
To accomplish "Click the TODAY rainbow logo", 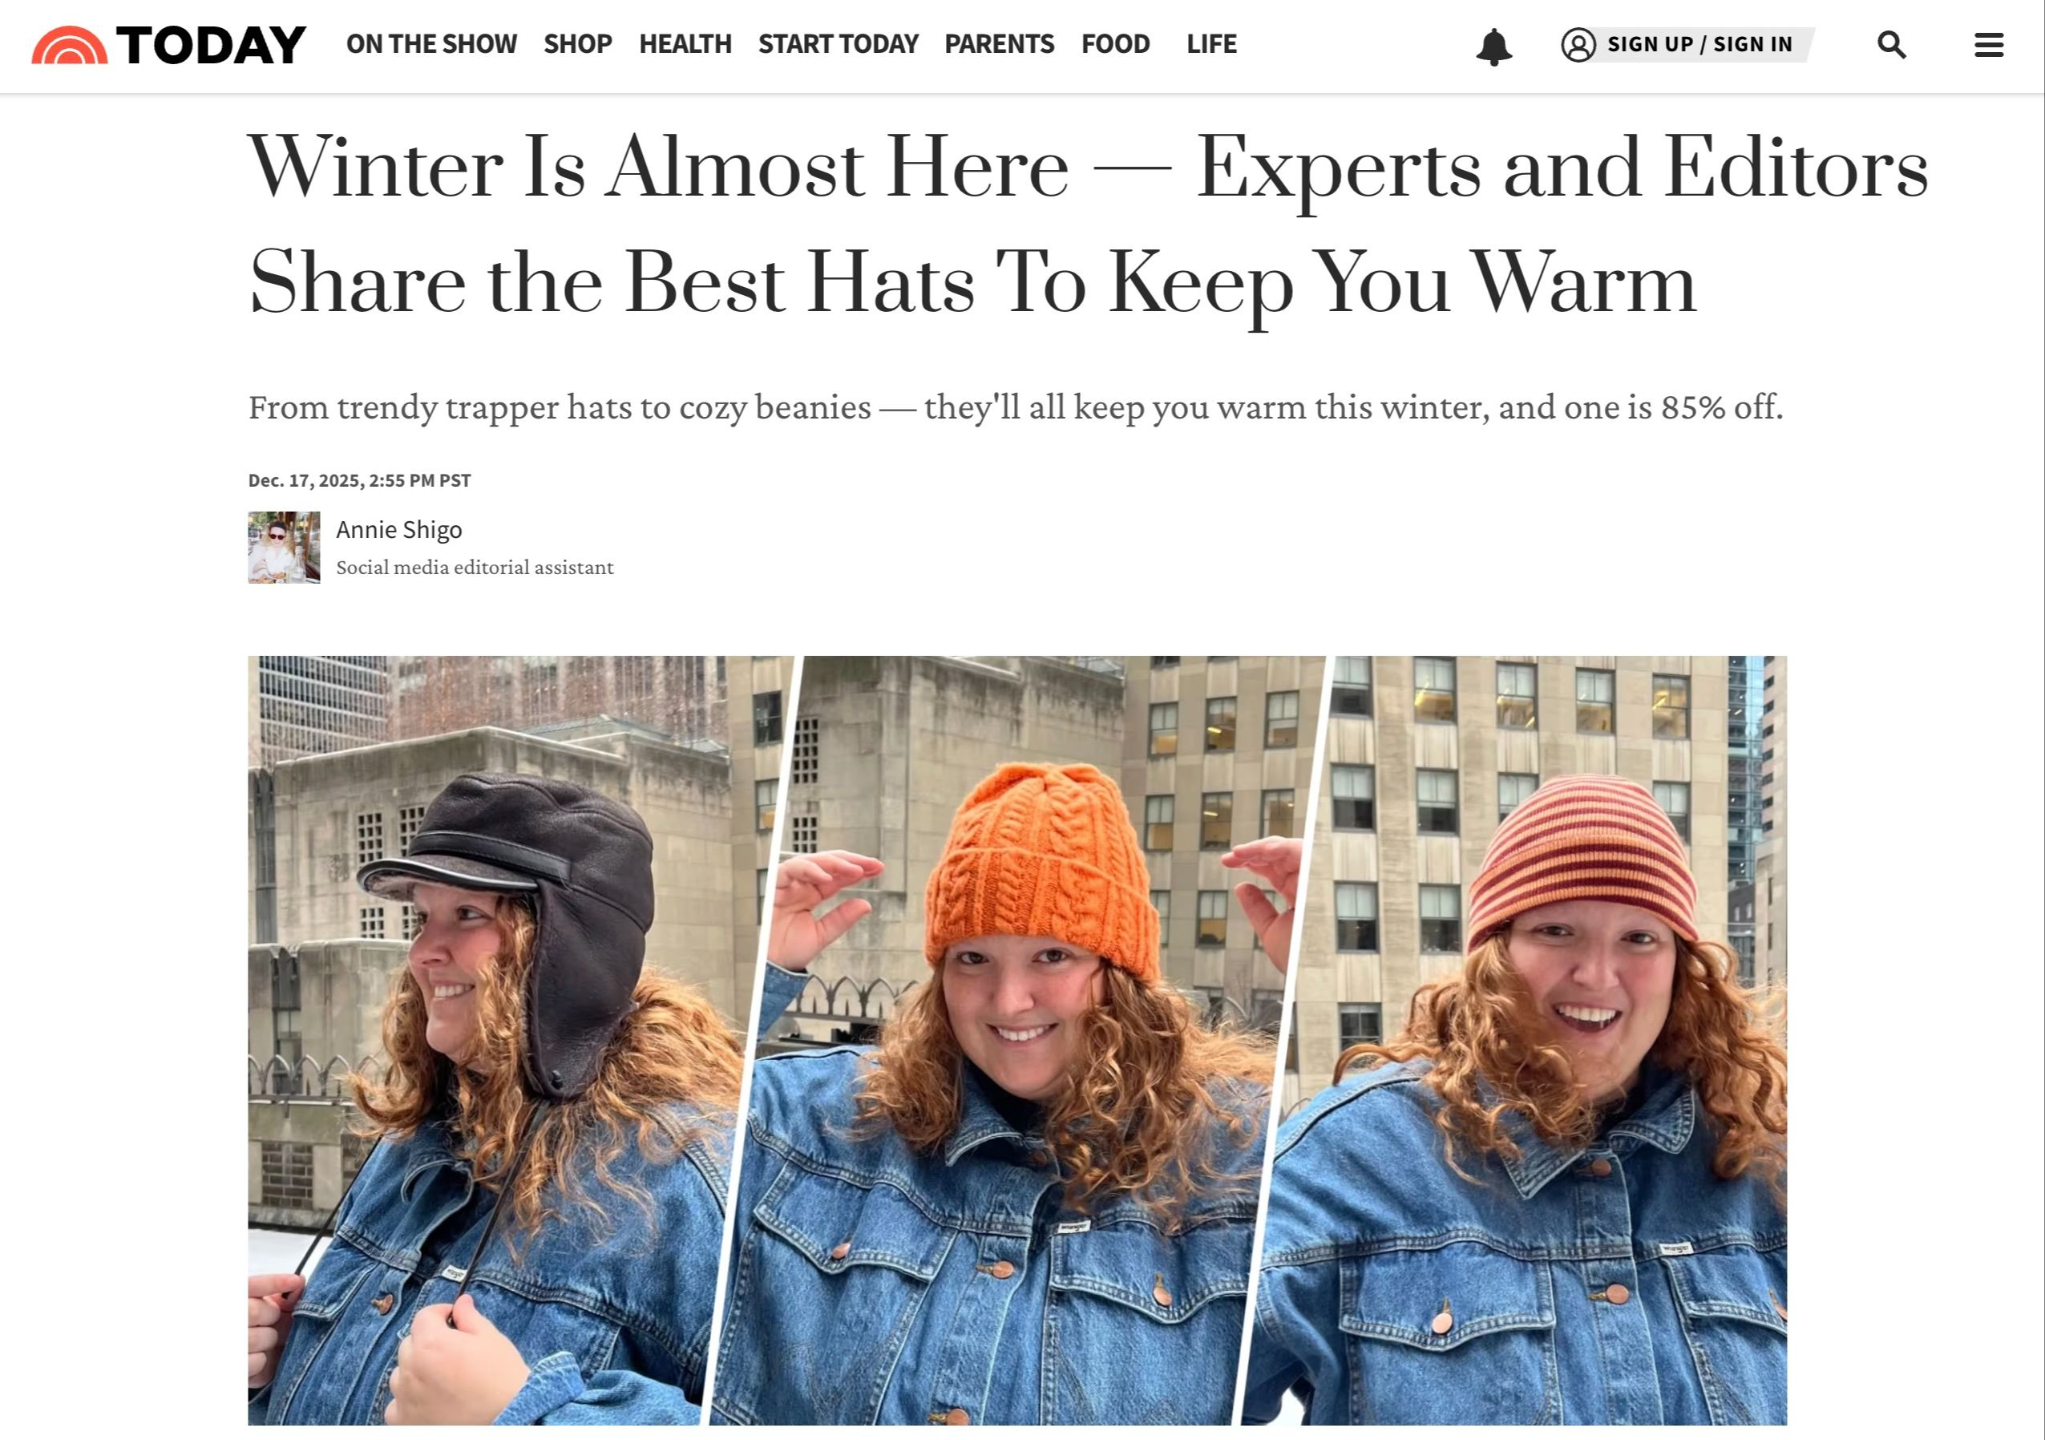I will [x=69, y=45].
